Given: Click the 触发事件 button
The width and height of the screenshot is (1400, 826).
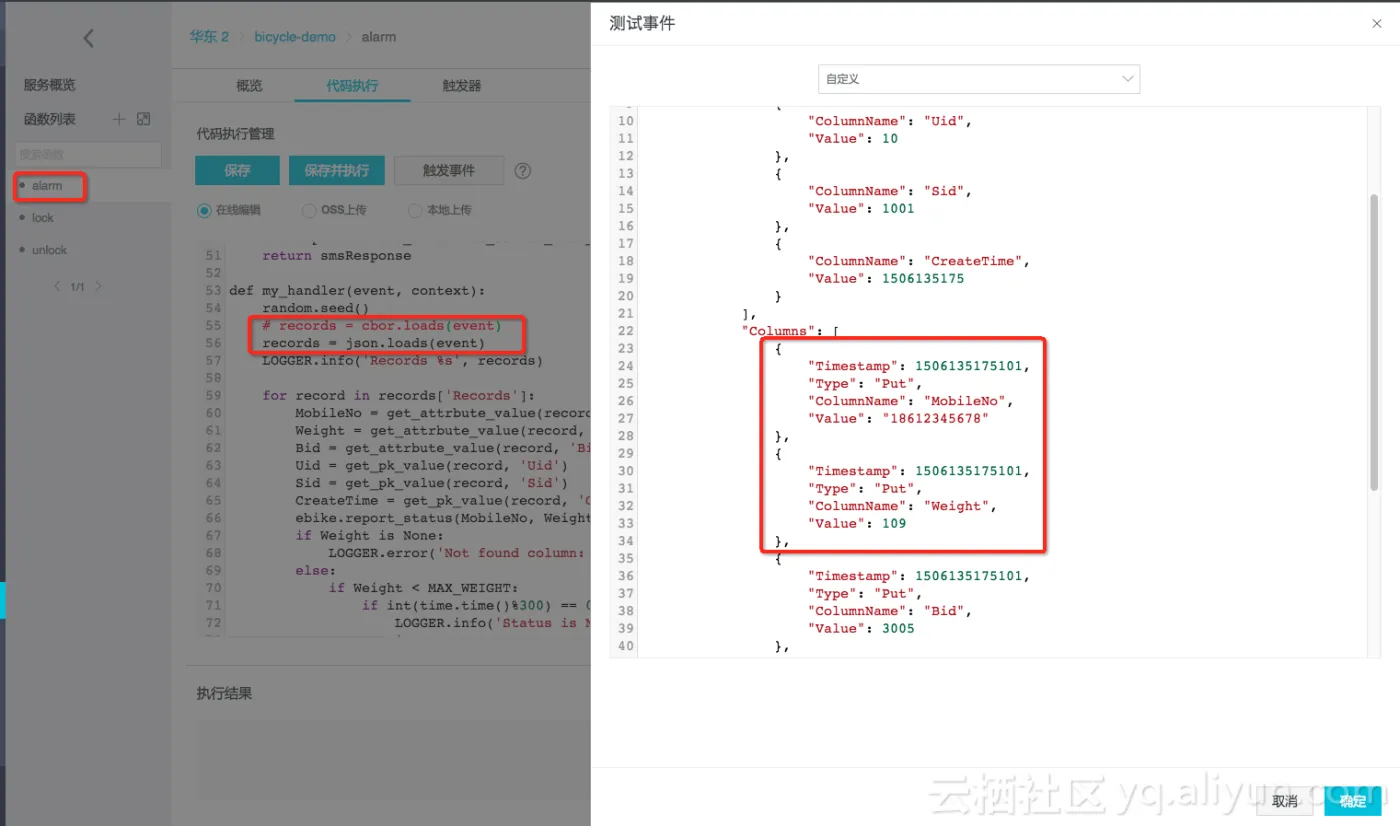Looking at the screenshot, I should [449, 171].
